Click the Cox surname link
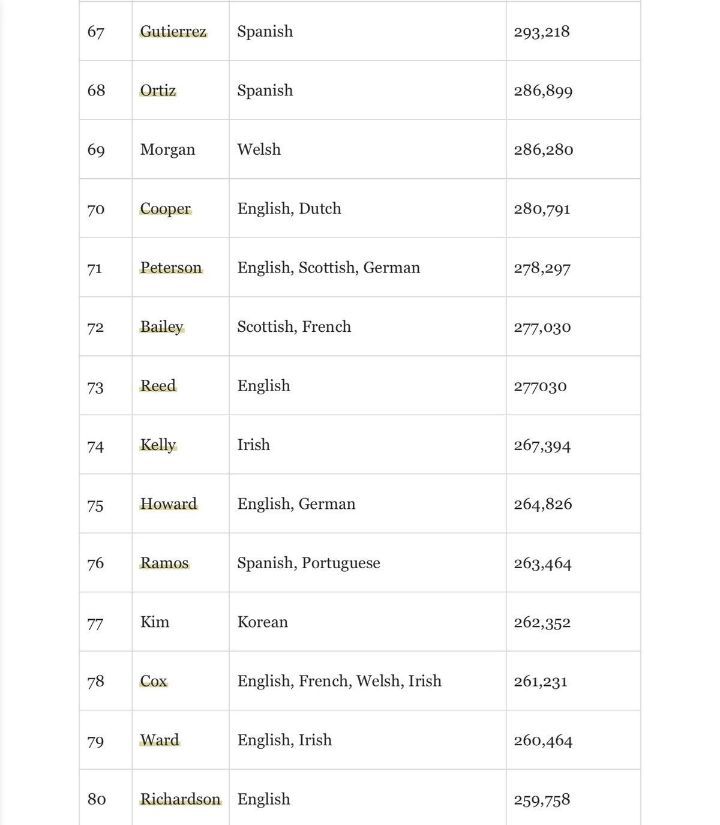The width and height of the screenshot is (720, 825). pyautogui.click(x=153, y=681)
